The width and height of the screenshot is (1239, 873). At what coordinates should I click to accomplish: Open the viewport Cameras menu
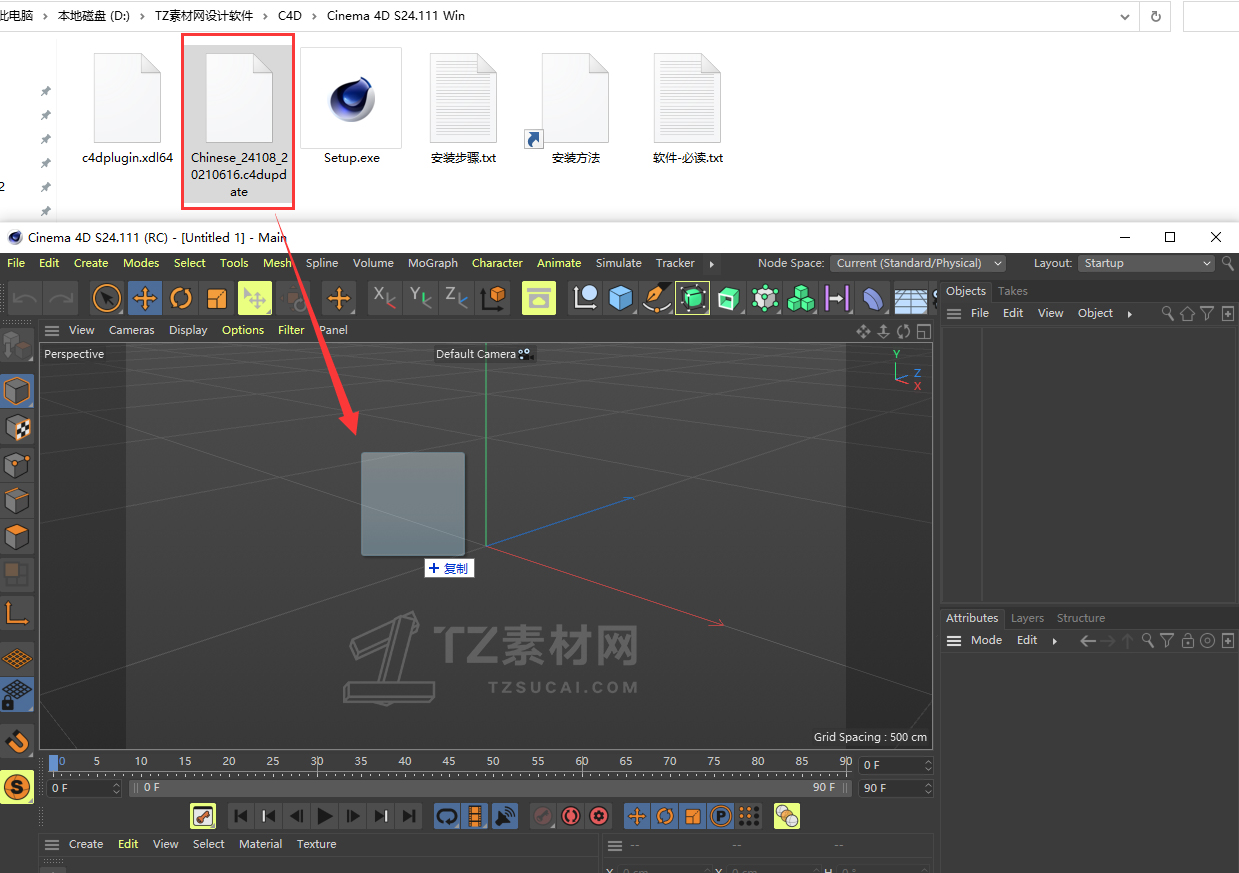coord(132,330)
